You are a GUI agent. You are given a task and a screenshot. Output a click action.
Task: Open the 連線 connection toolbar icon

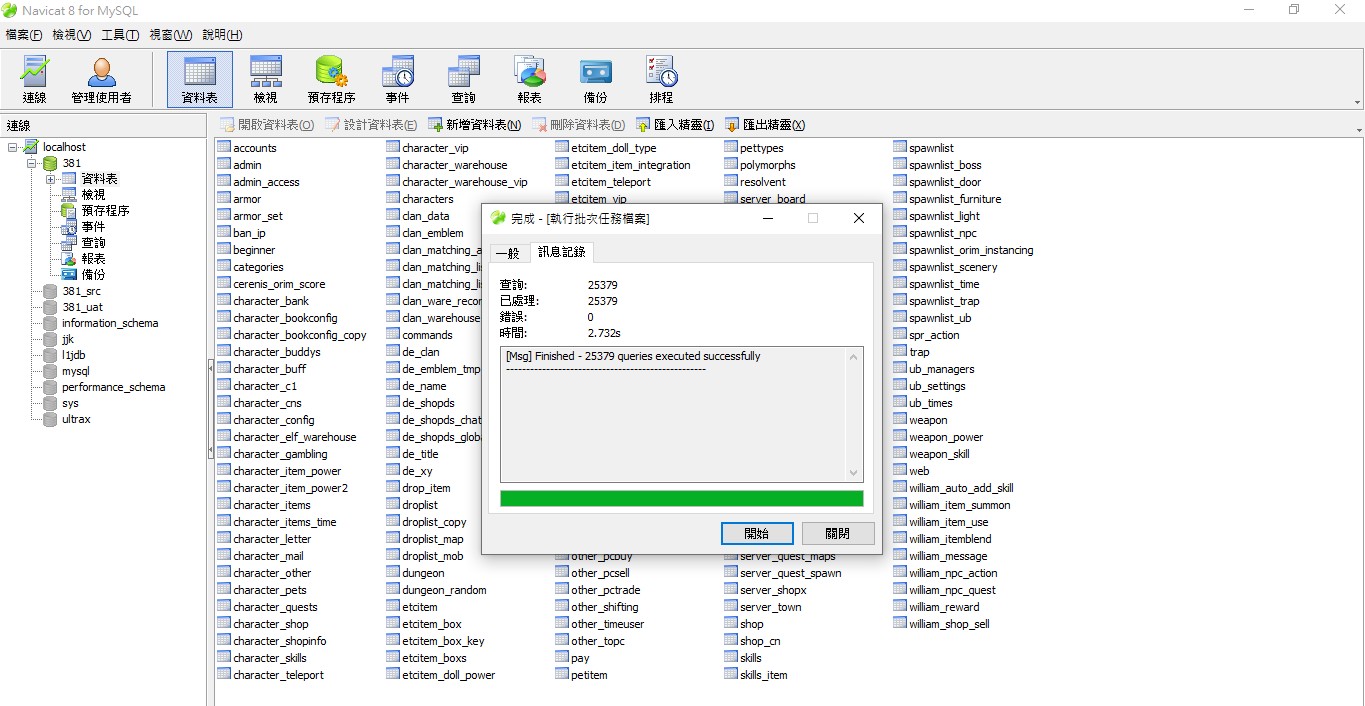pyautogui.click(x=35, y=80)
